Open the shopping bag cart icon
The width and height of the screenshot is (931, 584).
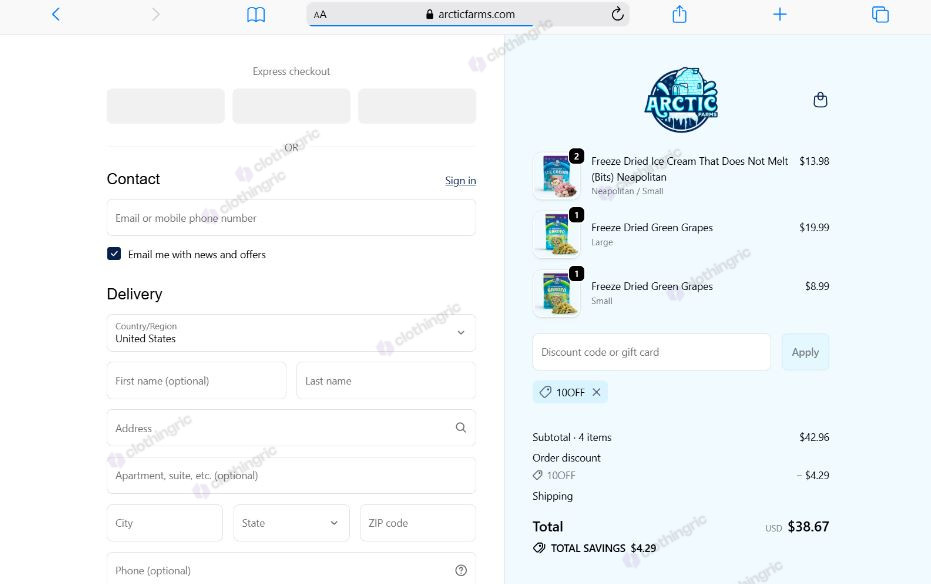click(x=820, y=100)
